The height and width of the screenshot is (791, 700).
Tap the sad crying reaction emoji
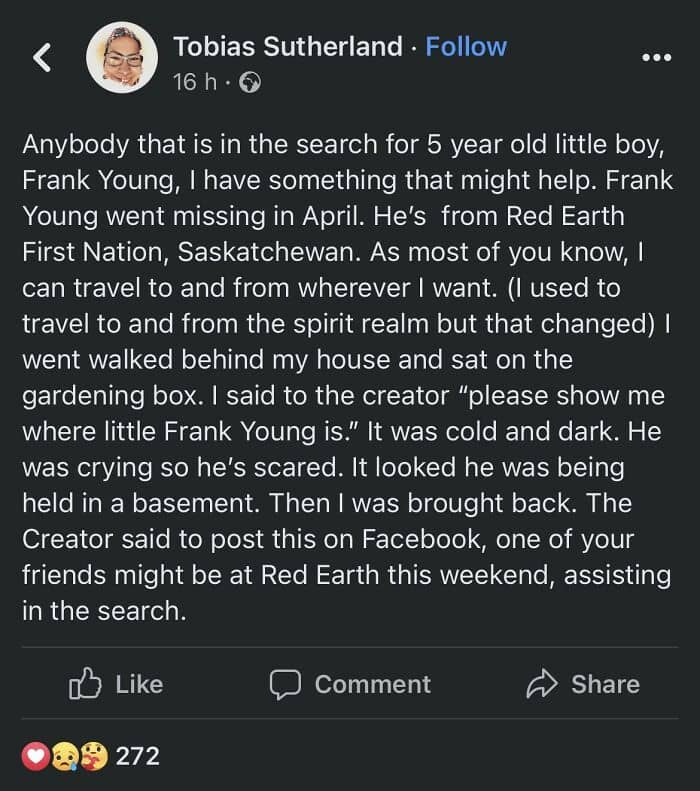[x=64, y=756]
